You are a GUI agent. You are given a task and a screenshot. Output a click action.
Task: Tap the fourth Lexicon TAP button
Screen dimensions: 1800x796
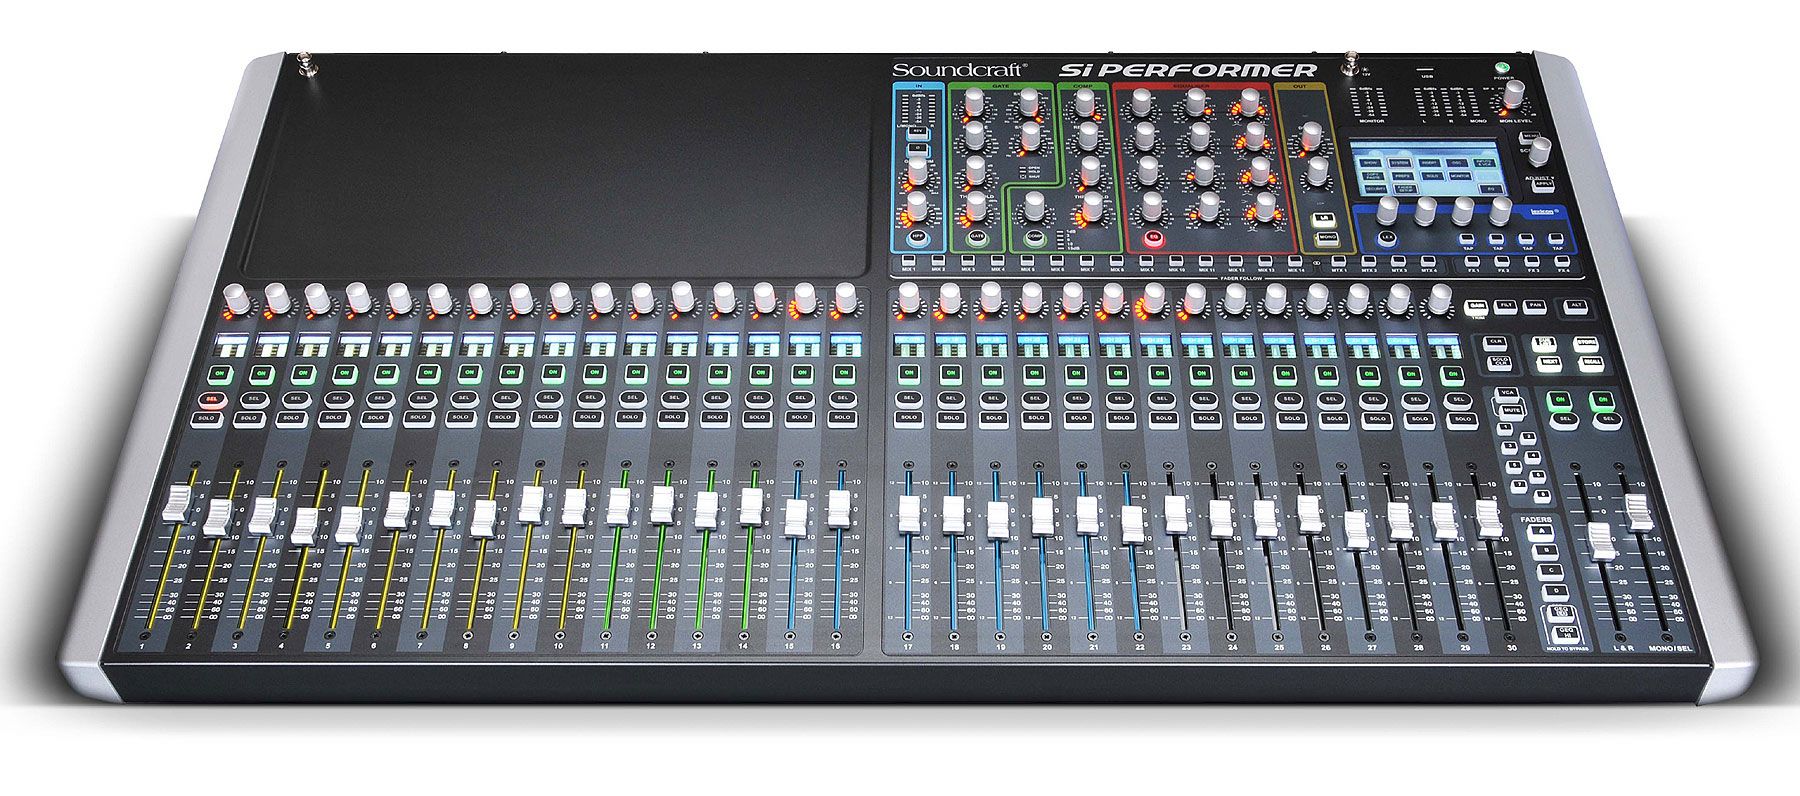click(x=1557, y=240)
